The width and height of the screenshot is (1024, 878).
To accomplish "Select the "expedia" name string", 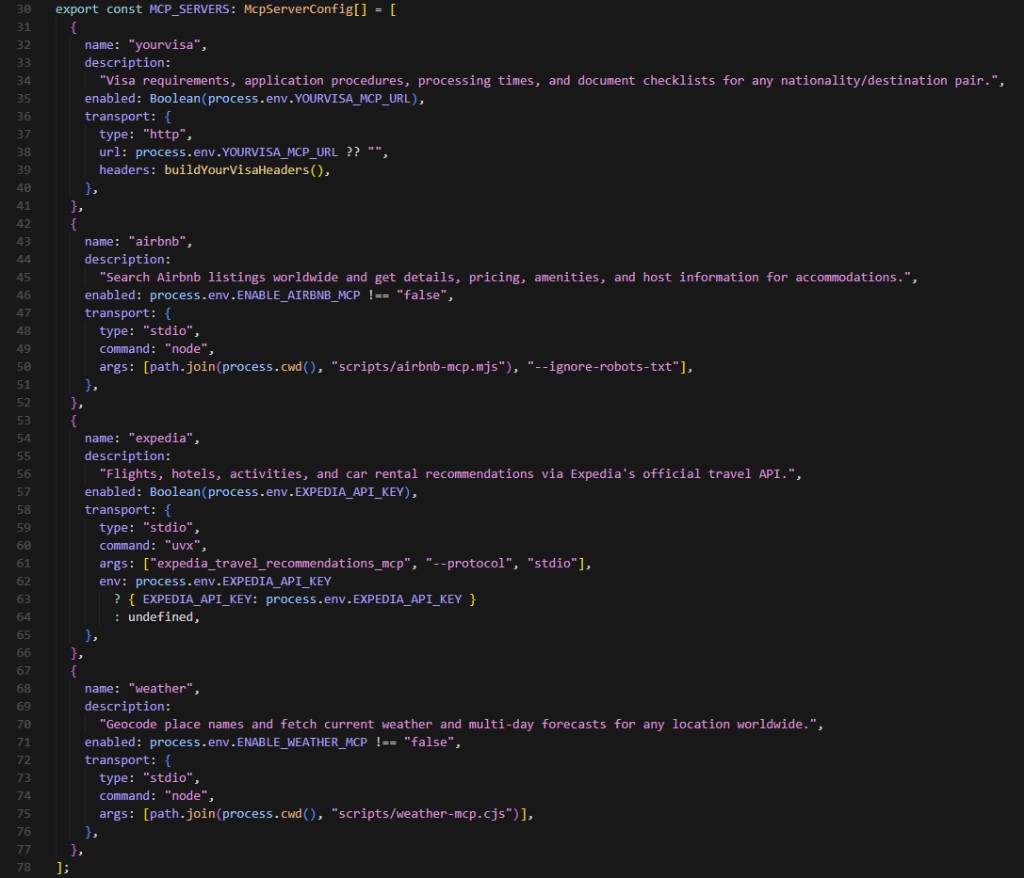I will tap(161, 438).
